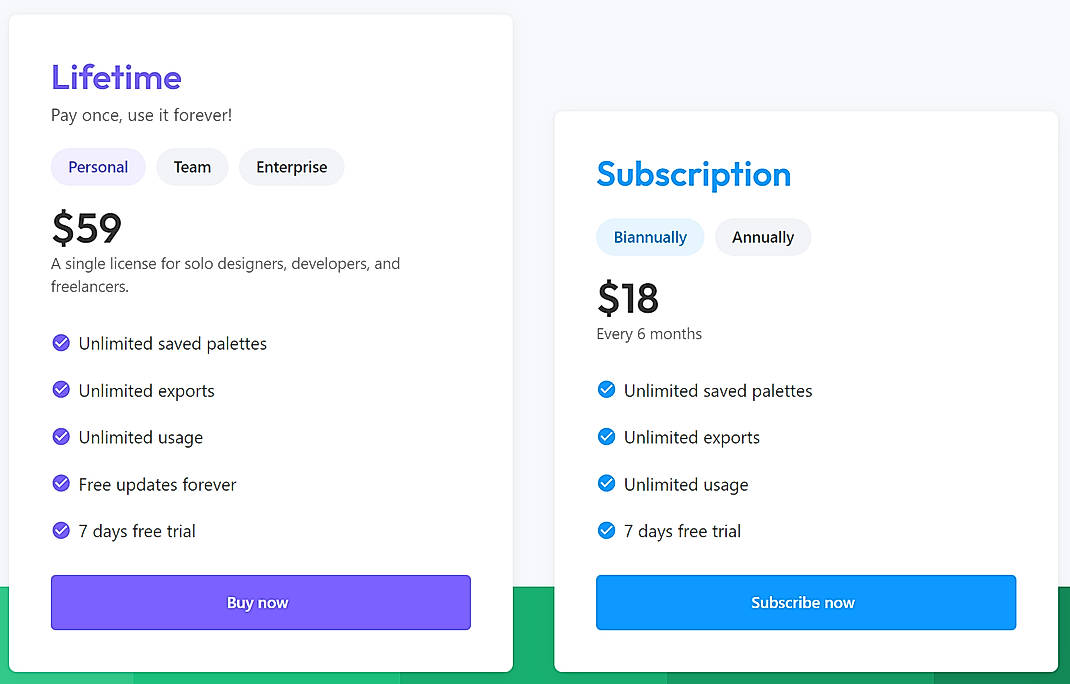Click the Buy now button
Screen dimensions: 1070x684
click(x=259, y=602)
